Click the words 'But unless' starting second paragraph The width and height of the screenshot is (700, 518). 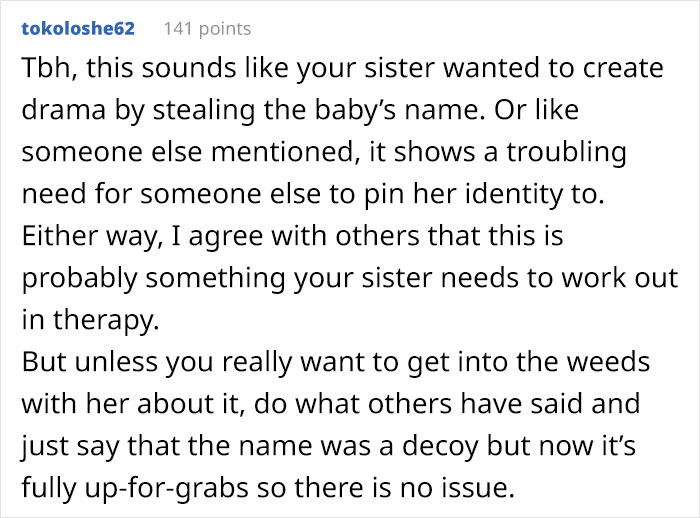coord(90,362)
